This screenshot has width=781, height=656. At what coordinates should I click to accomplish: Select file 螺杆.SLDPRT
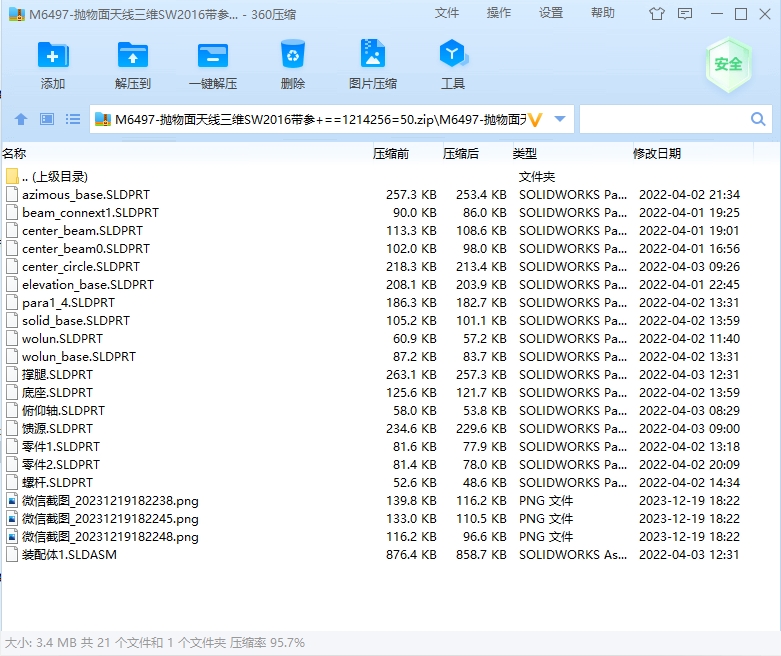click(57, 482)
